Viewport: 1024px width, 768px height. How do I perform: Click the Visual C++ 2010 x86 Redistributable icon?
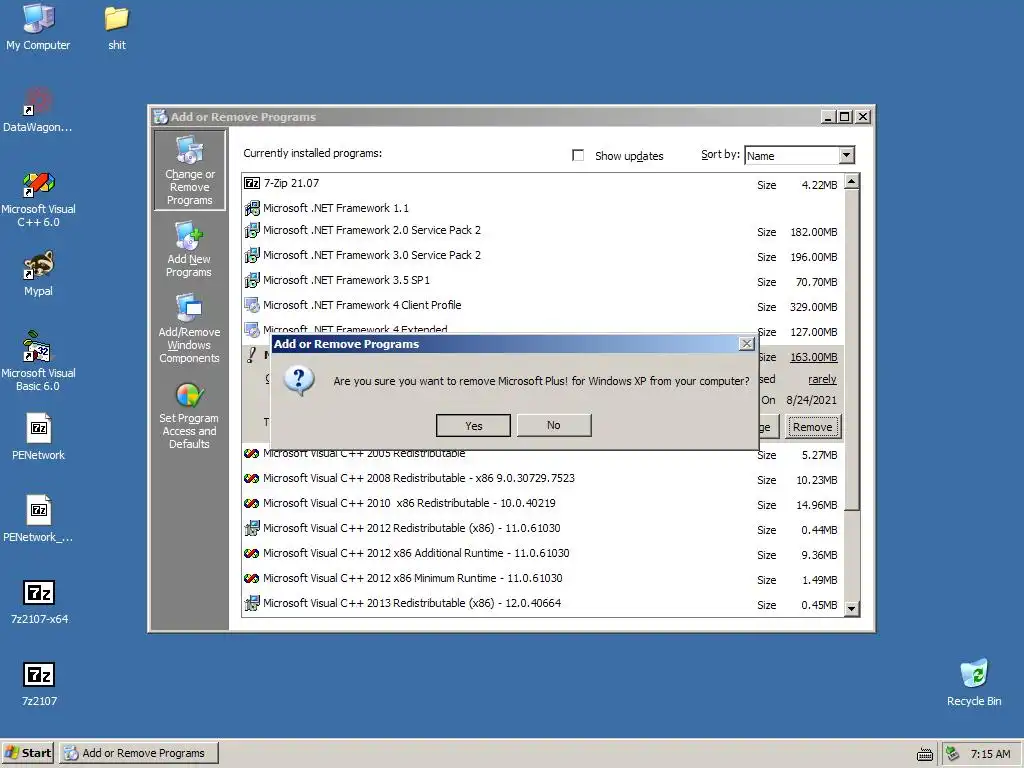point(252,504)
